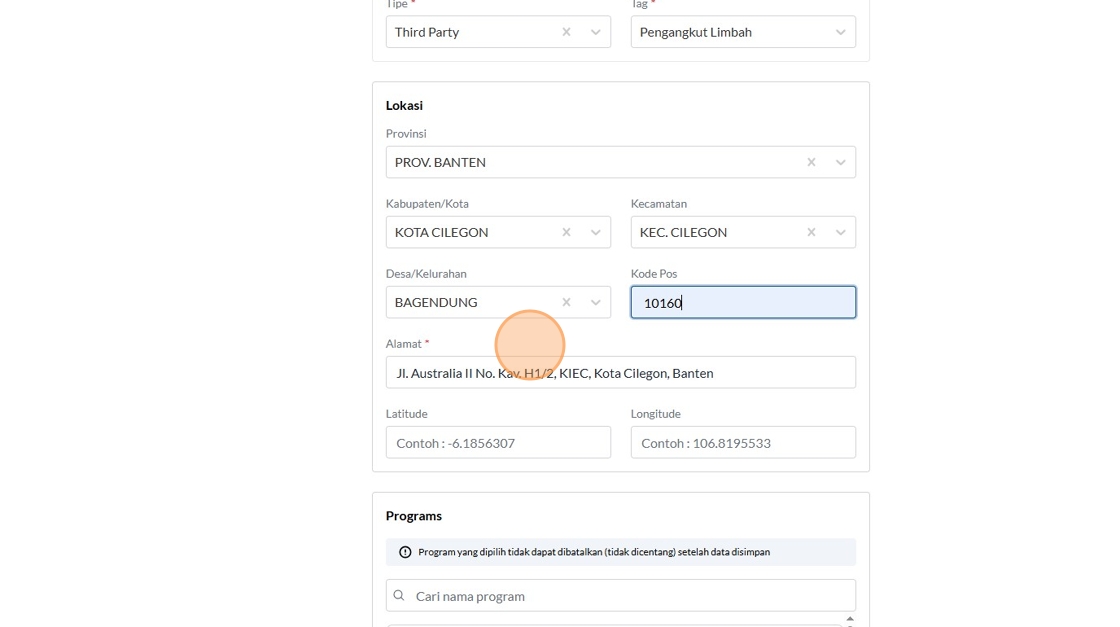
Task: Clear the PROV. BANTEN province selection
Action: point(811,162)
